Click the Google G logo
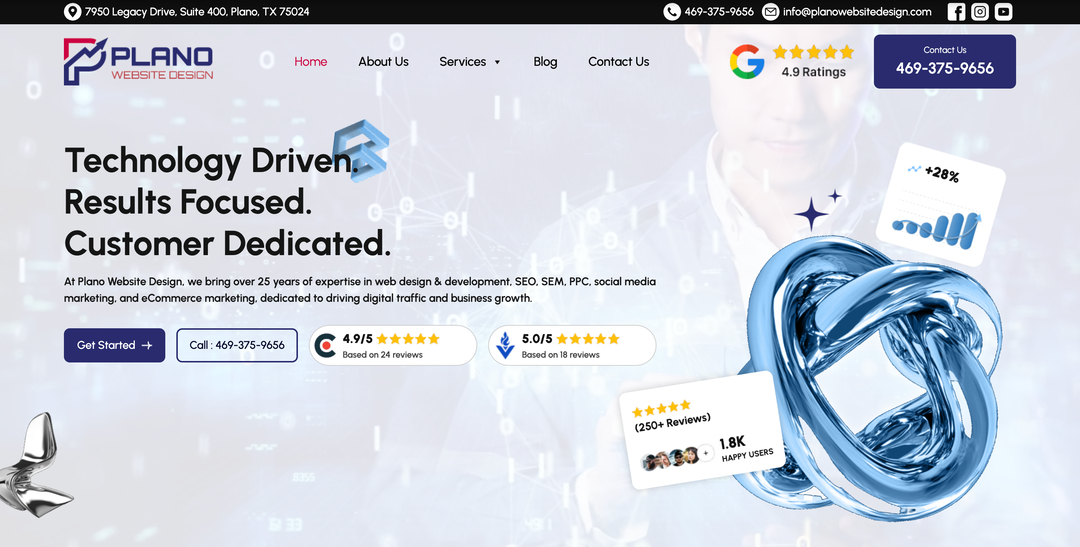The image size is (1080, 547). coord(747,61)
